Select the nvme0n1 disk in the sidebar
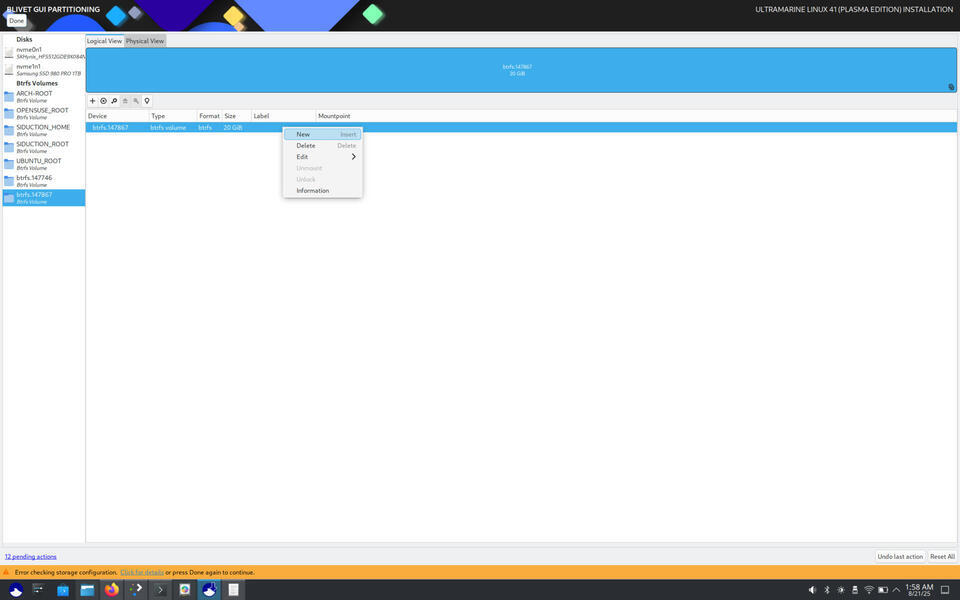 click(x=44, y=53)
